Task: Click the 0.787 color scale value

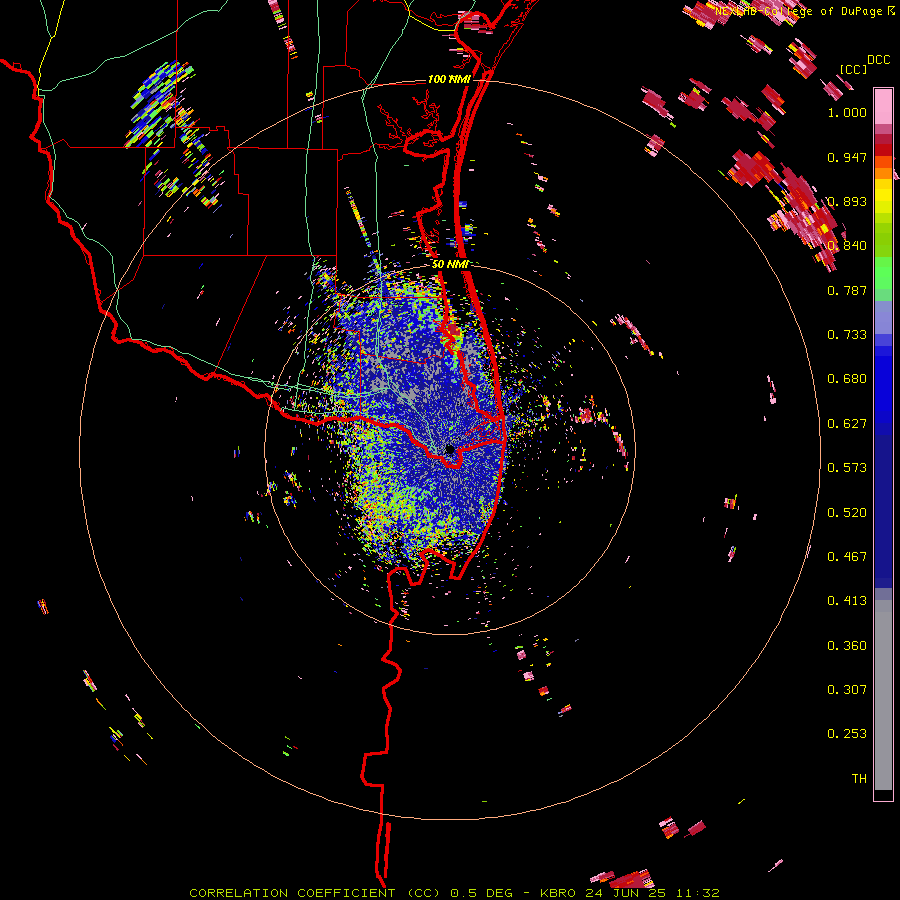Action: point(847,290)
